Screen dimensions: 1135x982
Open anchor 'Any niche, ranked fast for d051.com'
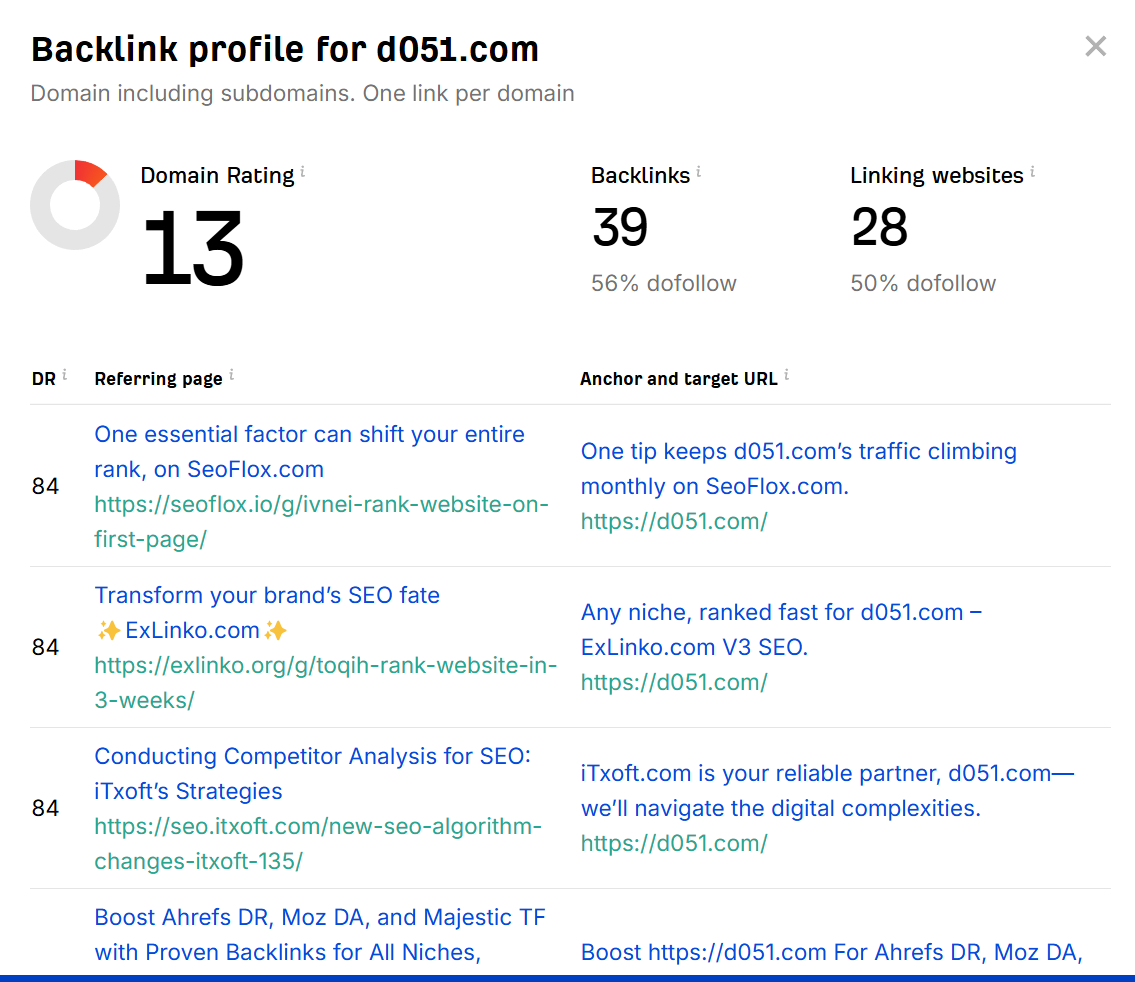[781, 630]
